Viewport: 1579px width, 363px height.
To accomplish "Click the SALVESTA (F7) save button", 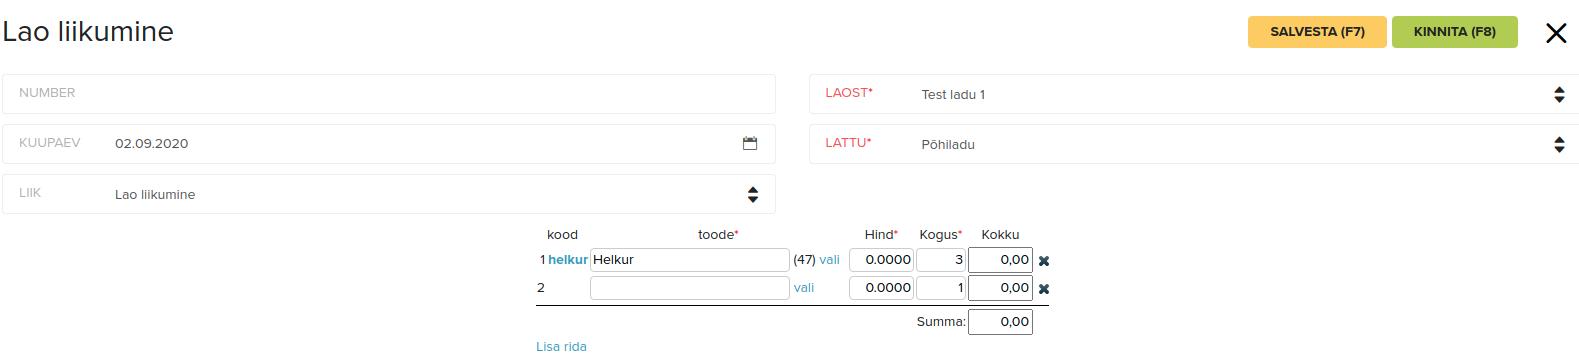I will pos(1317,32).
